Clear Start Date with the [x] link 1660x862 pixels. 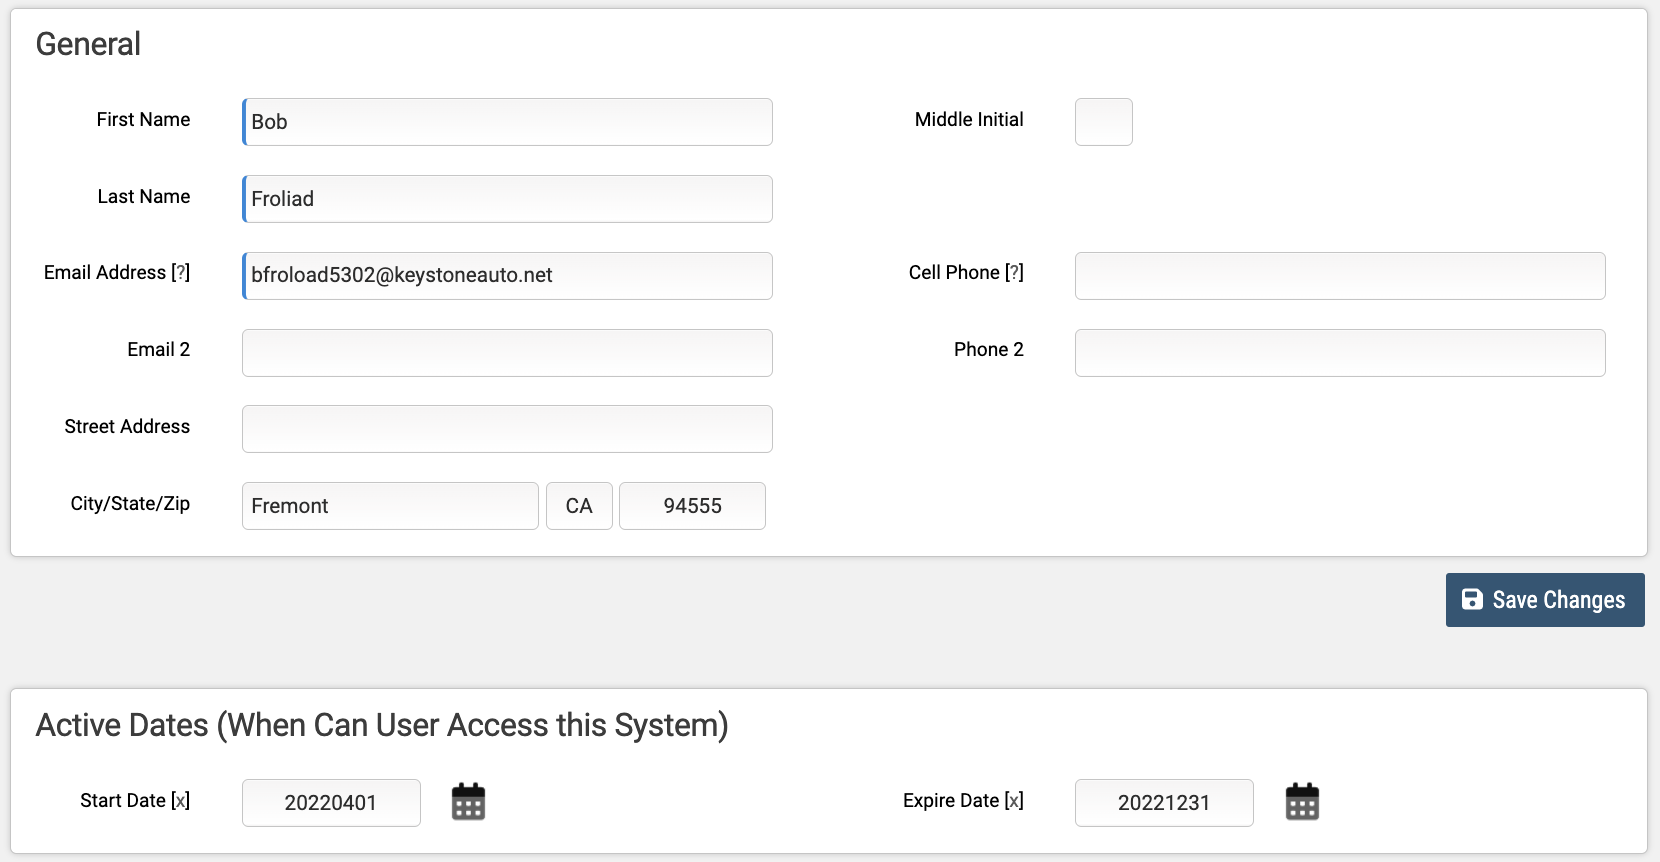point(180,800)
